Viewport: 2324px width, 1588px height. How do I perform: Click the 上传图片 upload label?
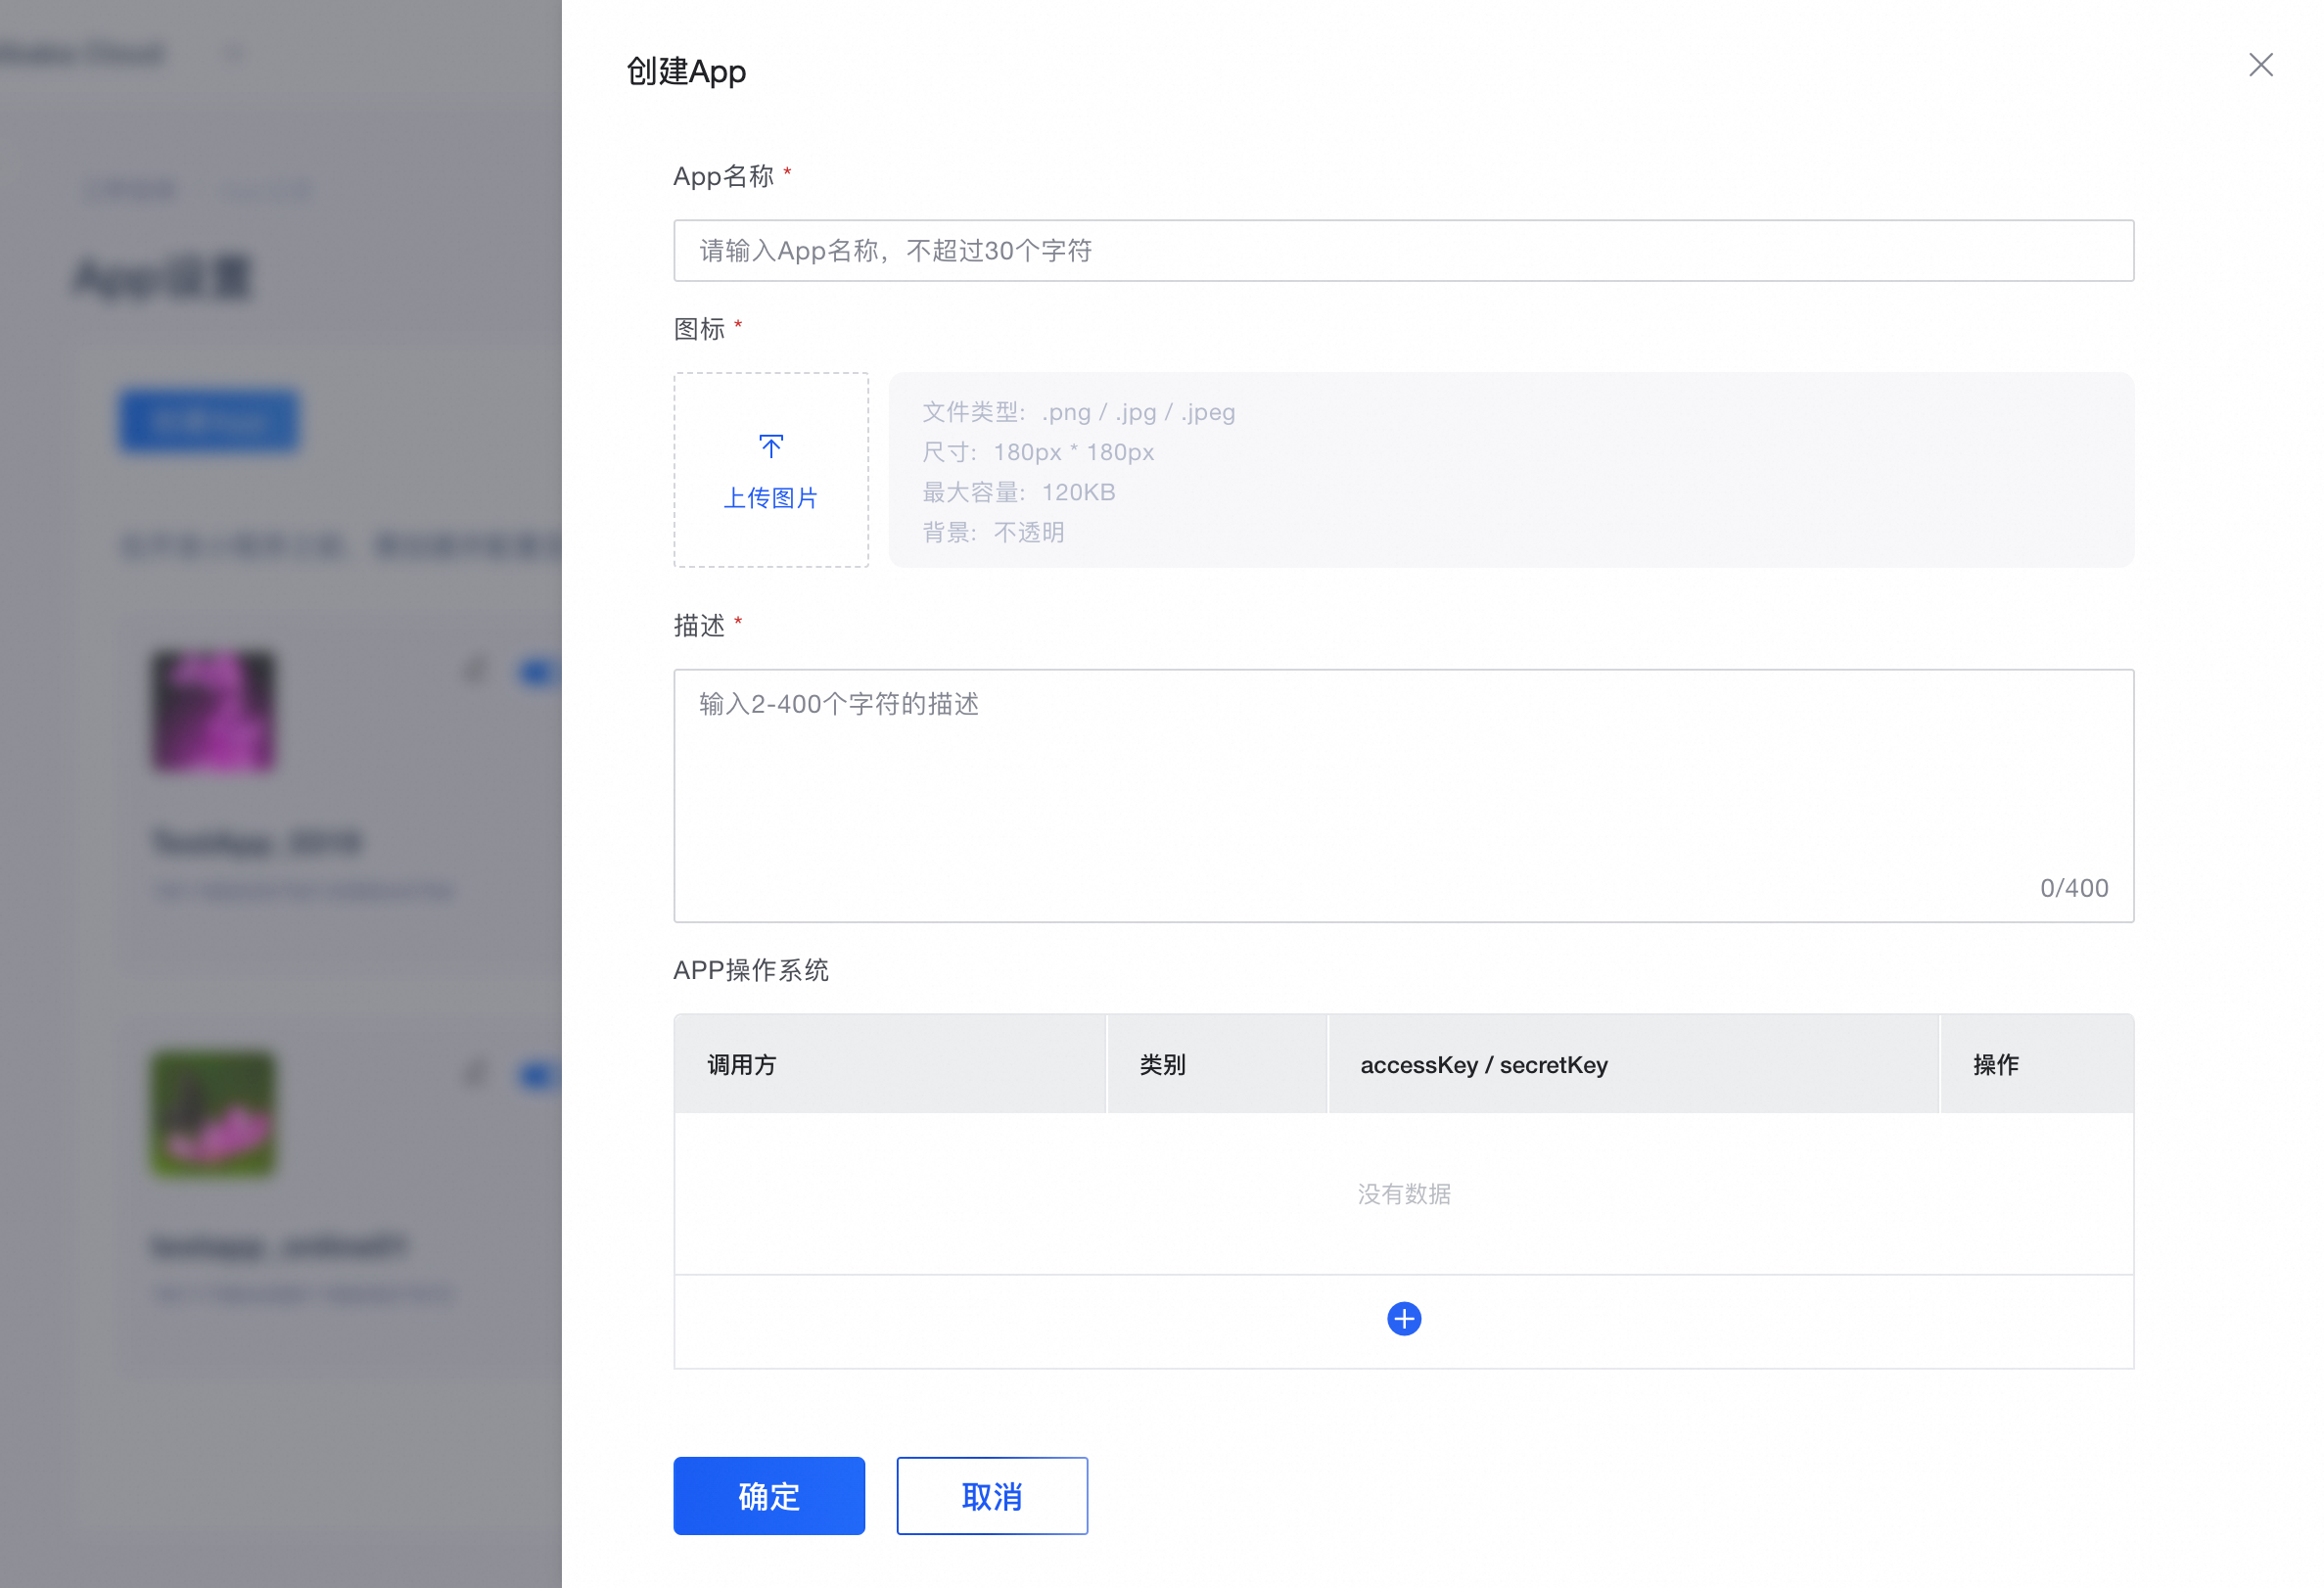click(x=770, y=498)
